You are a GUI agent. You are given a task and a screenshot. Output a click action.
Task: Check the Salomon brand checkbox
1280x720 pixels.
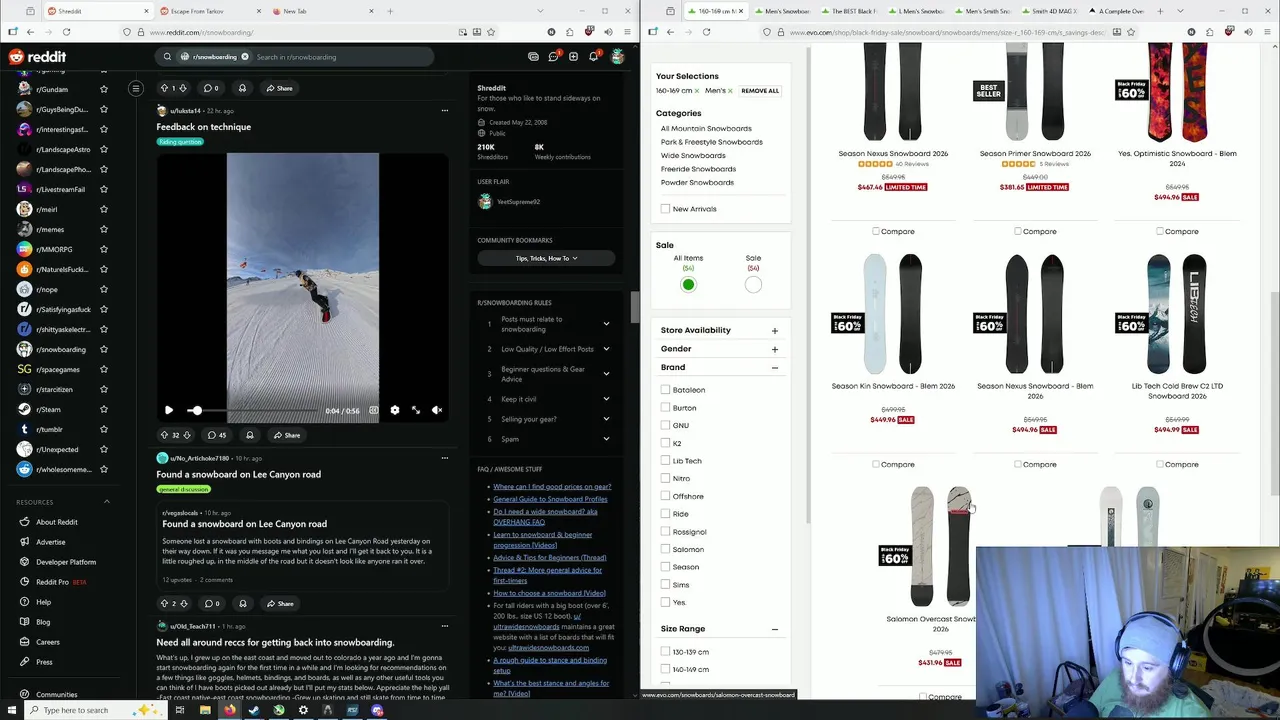pos(665,549)
